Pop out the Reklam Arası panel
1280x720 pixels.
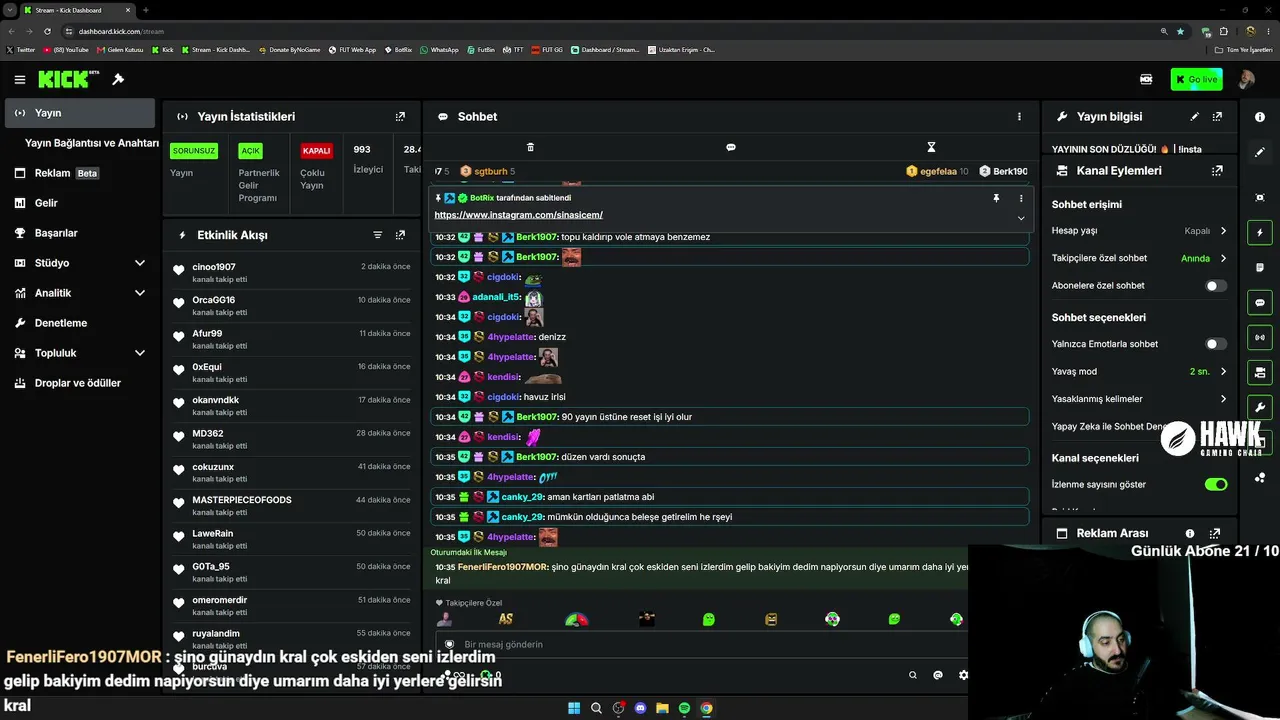1215,534
